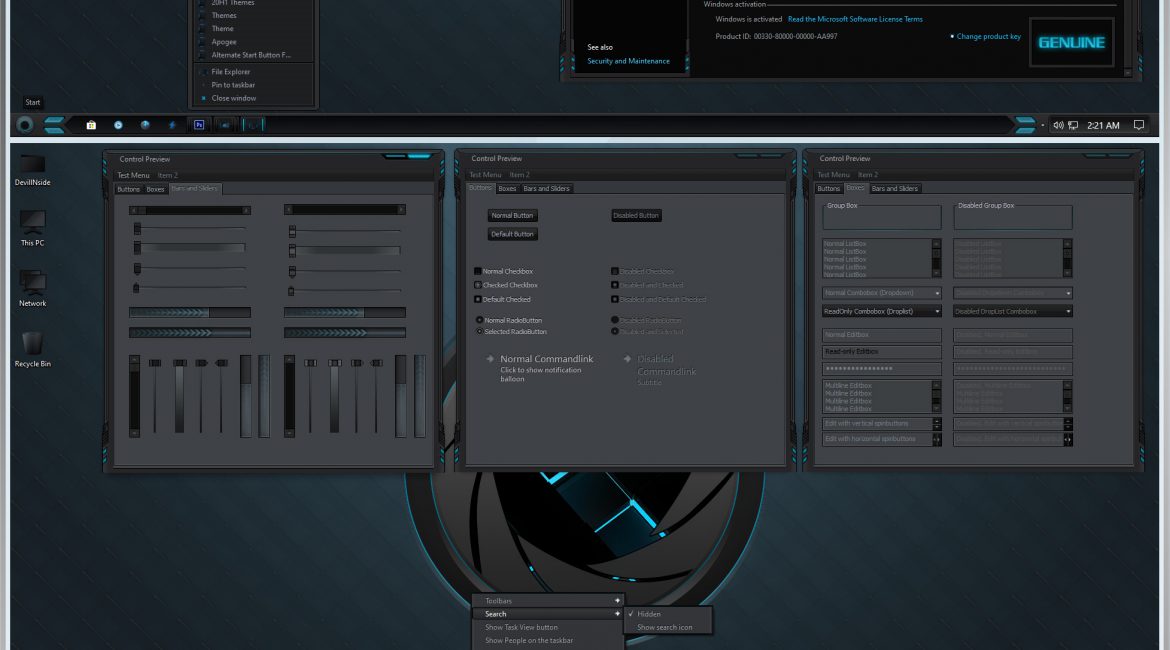Open the network tray icon
This screenshot has width=1170, height=650.
click(1073, 125)
